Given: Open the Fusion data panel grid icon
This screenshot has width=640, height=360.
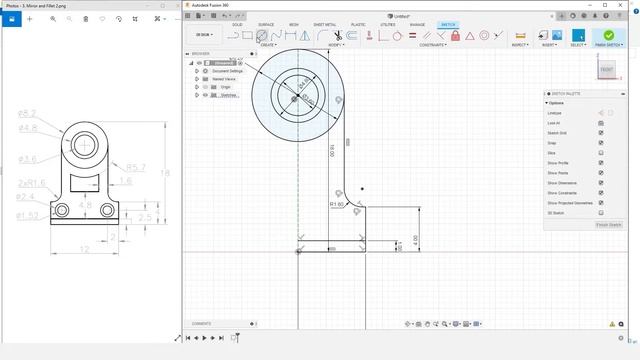Looking at the screenshot, I should (188, 16).
